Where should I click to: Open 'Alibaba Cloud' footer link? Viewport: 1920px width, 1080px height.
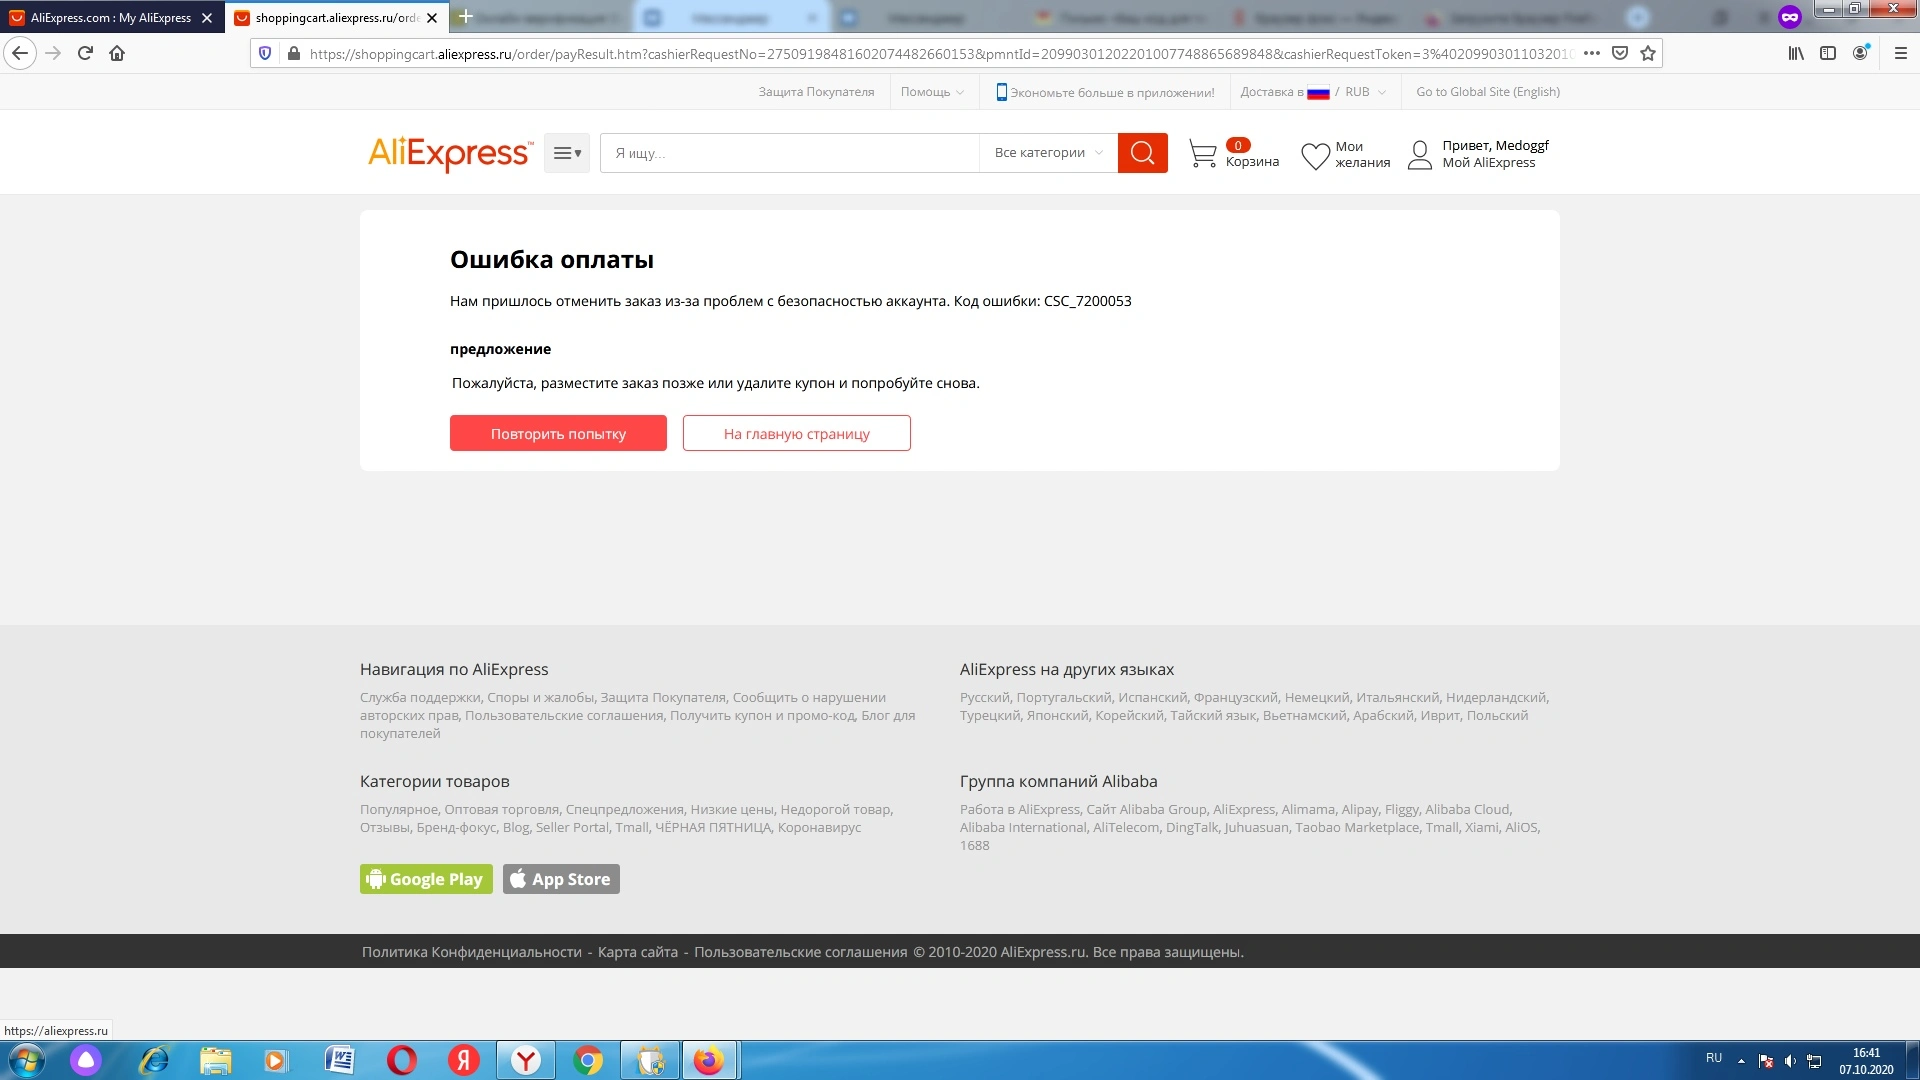(1467, 810)
